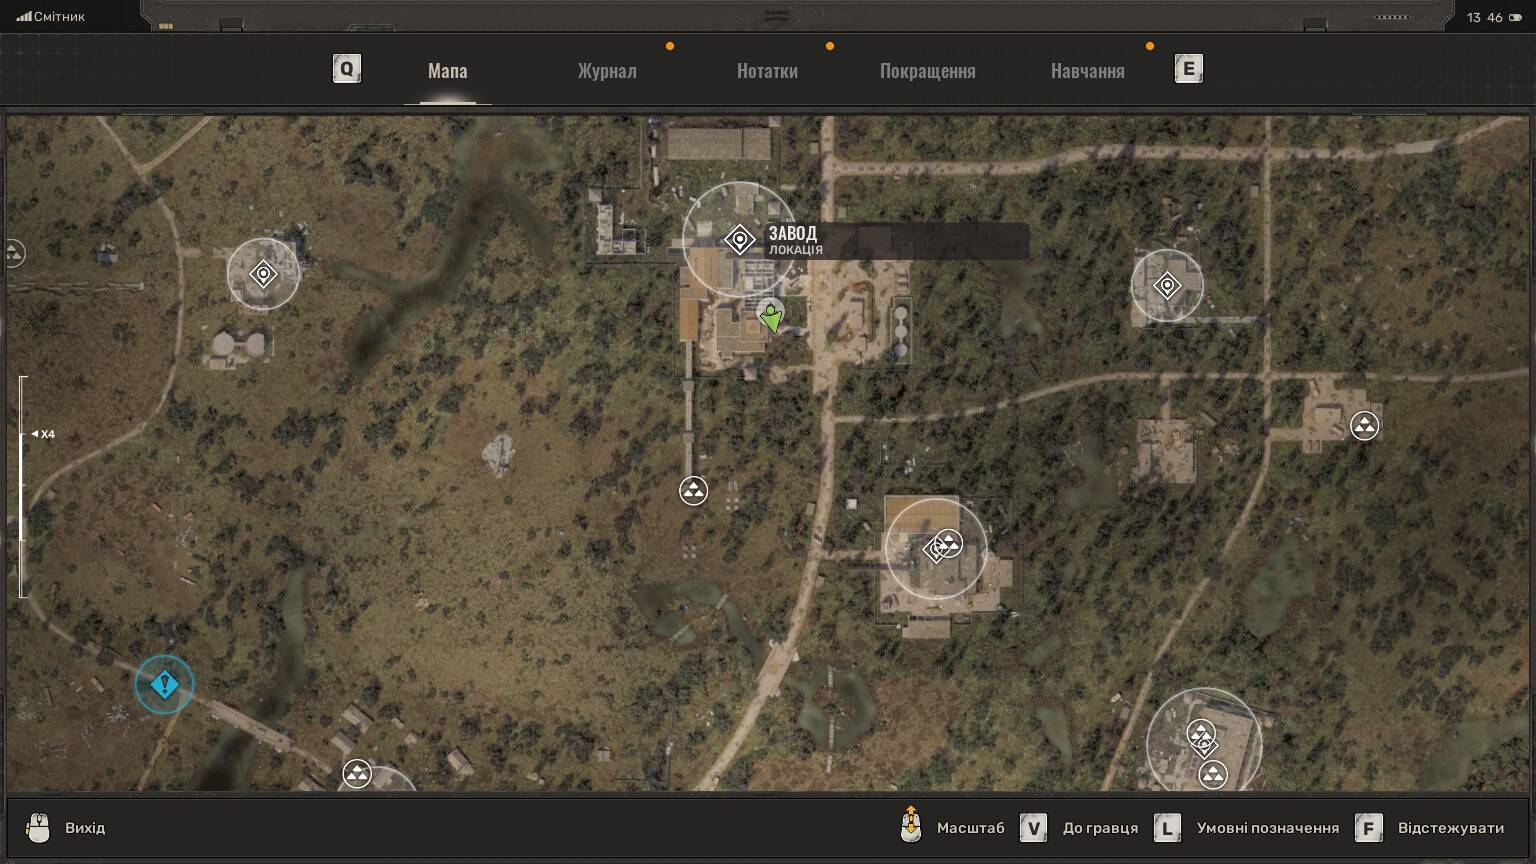Click the Масштаб mouse-scroll icon
The image size is (1536, 864).
click(x=911, y=825)
